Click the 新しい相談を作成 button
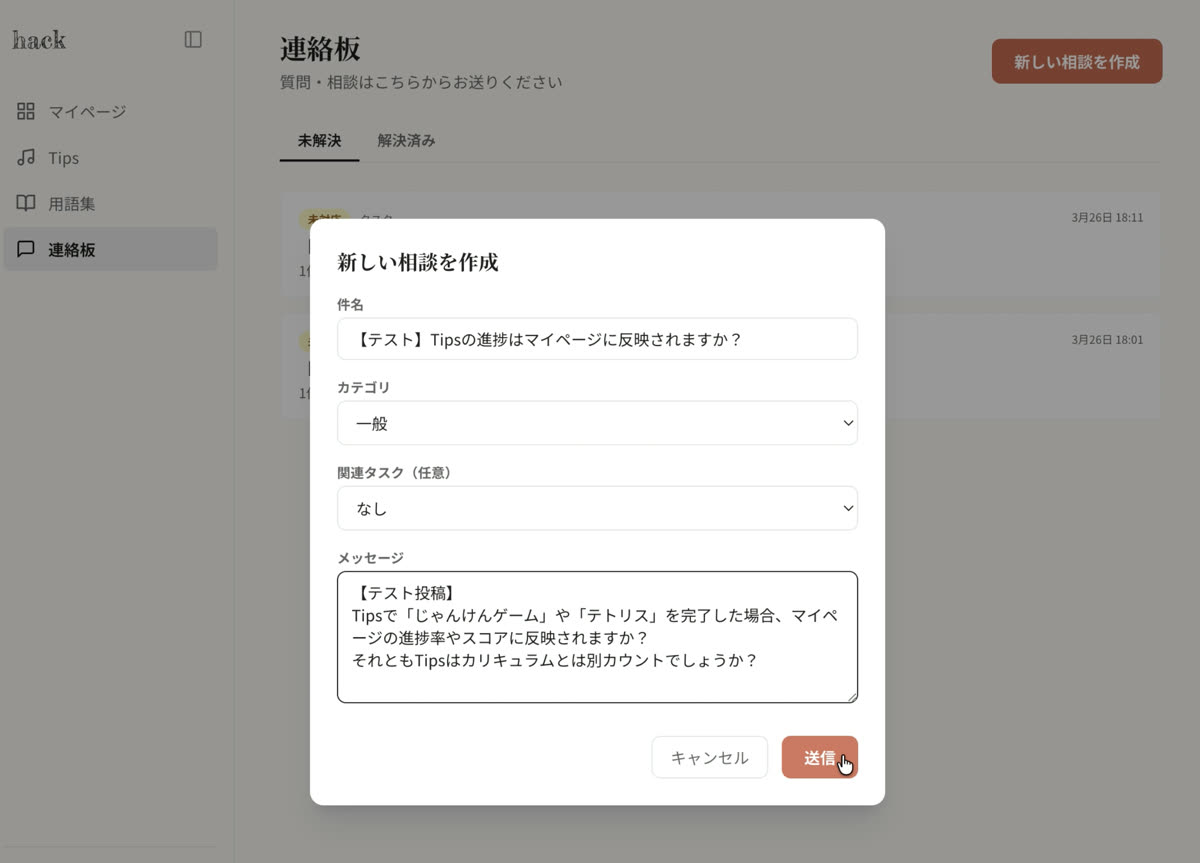Viewport: 1200px width, 863px height. pyautogui.click(x=1077, y=61)
